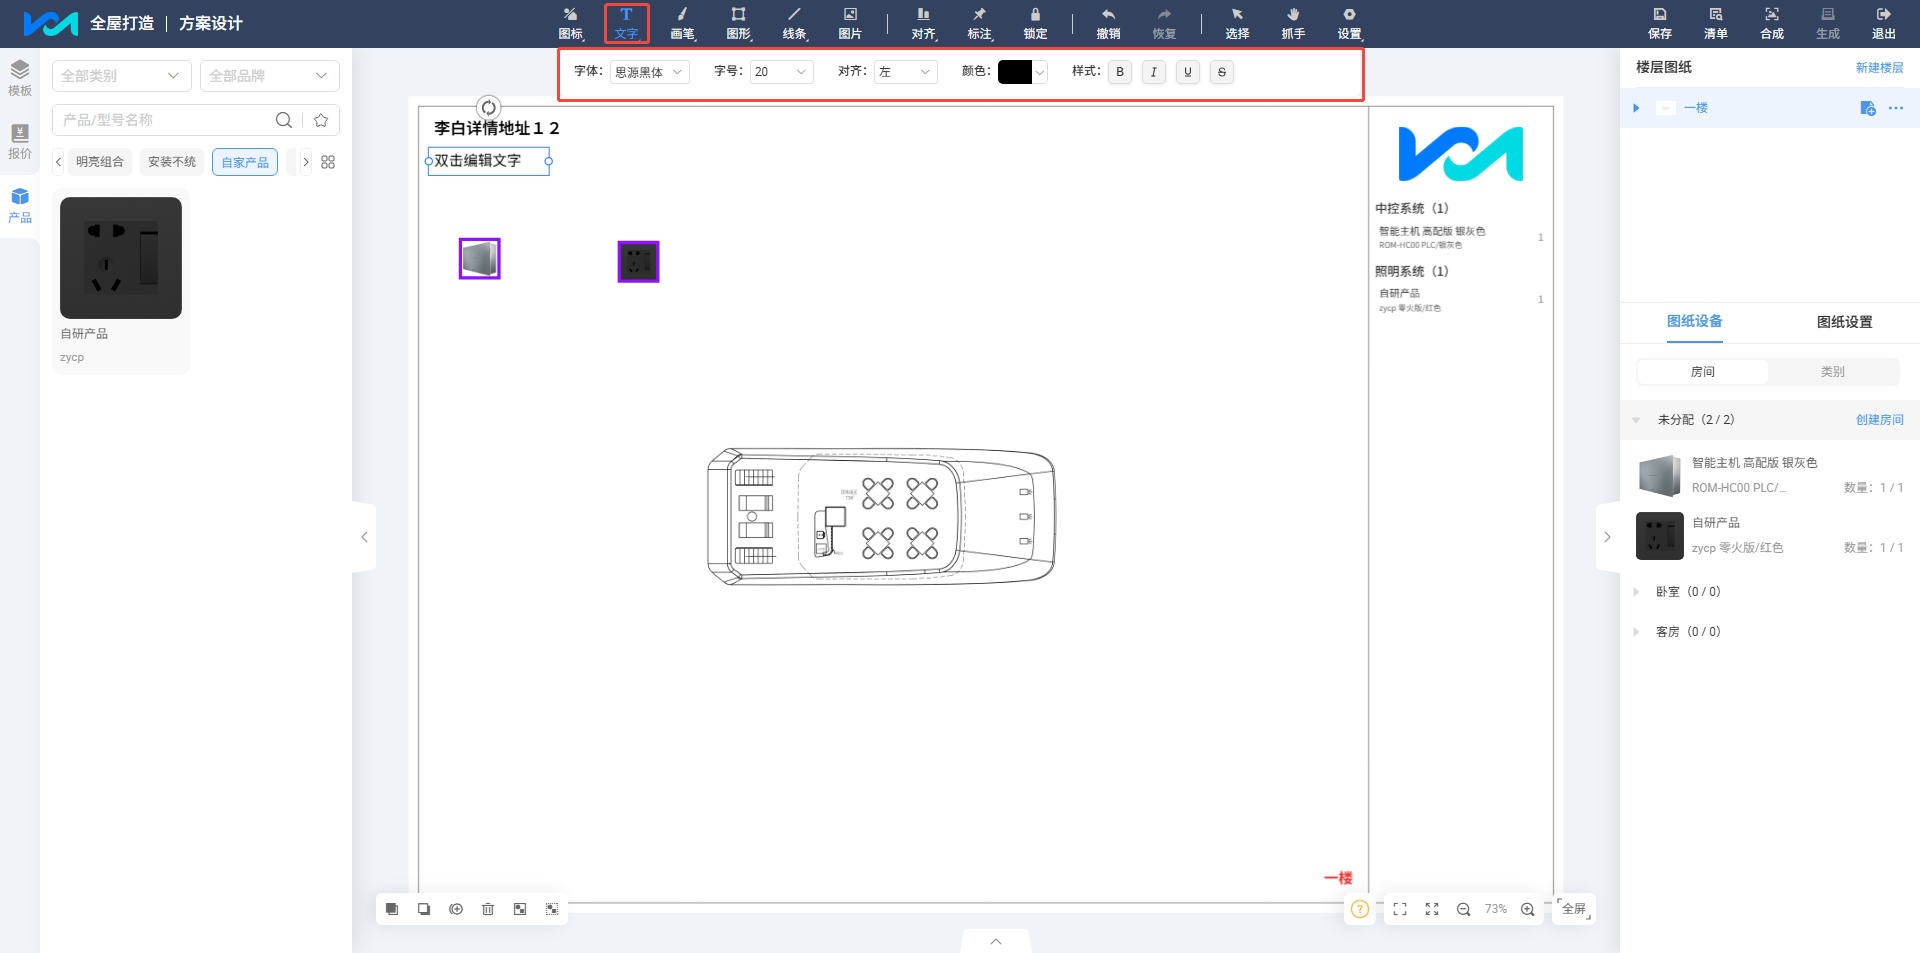Viewport: 1920px width, 953px height.
Task: Open the 对齐 align tool
Action: [923, 23]
